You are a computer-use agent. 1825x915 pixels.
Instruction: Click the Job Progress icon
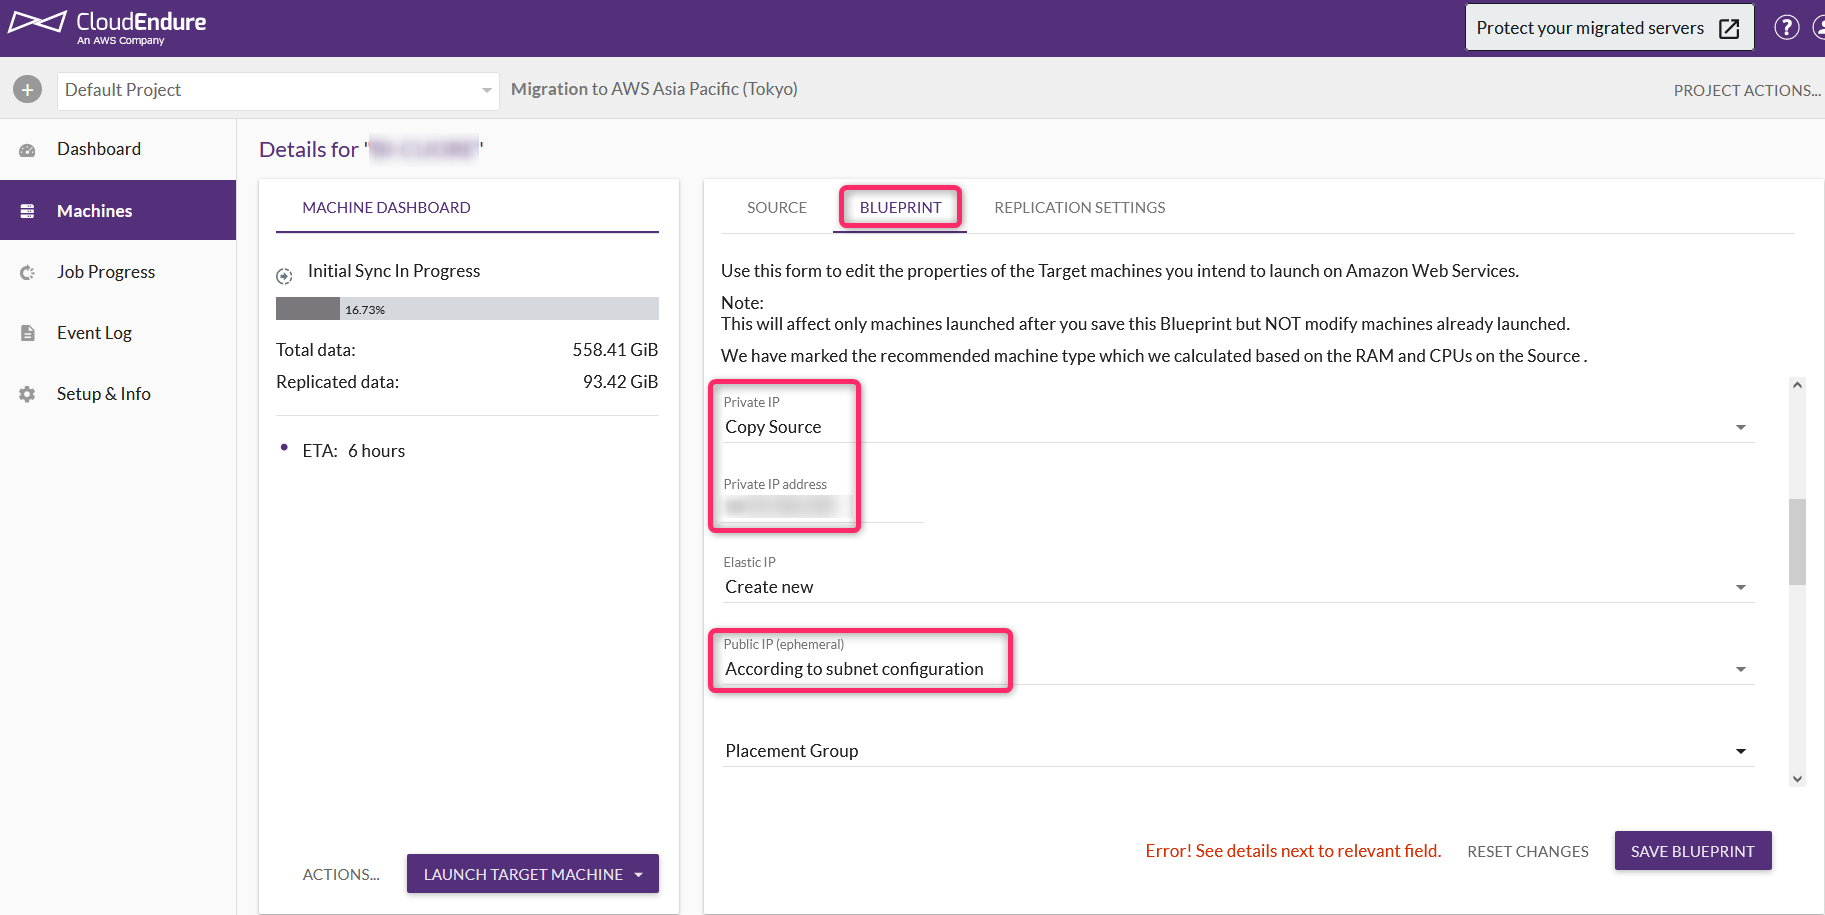click(x=27, y=272)
